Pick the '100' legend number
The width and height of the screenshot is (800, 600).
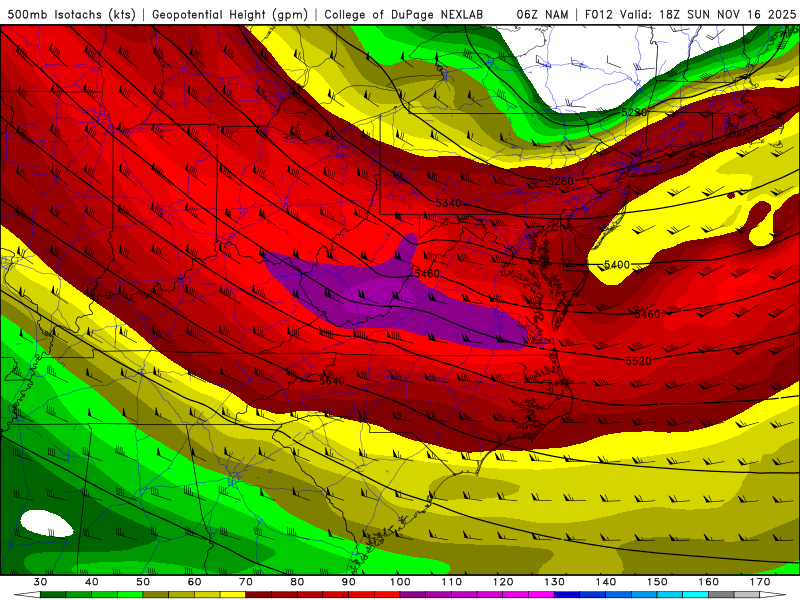pyautogui.click(x=400, y=582)
